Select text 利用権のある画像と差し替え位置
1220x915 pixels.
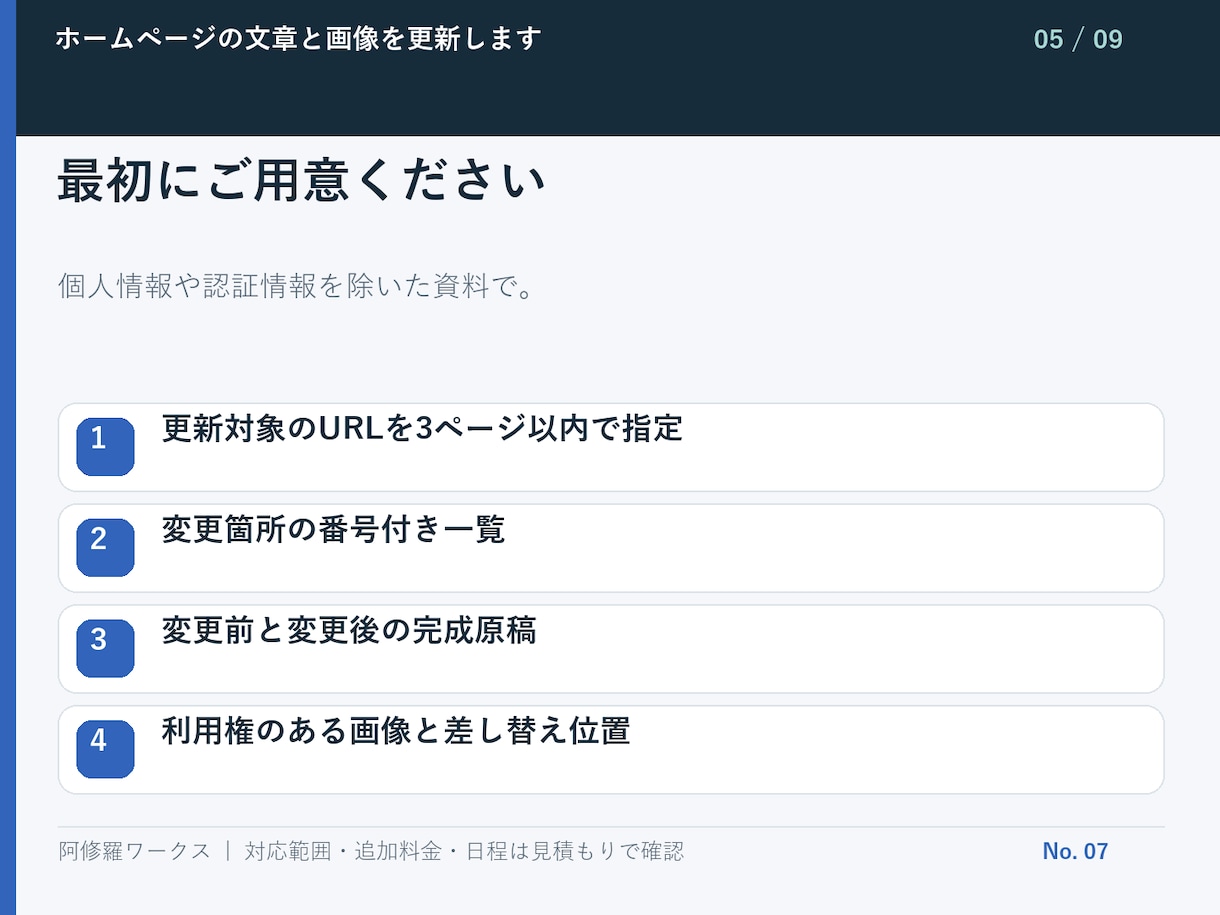coord(396,732)
